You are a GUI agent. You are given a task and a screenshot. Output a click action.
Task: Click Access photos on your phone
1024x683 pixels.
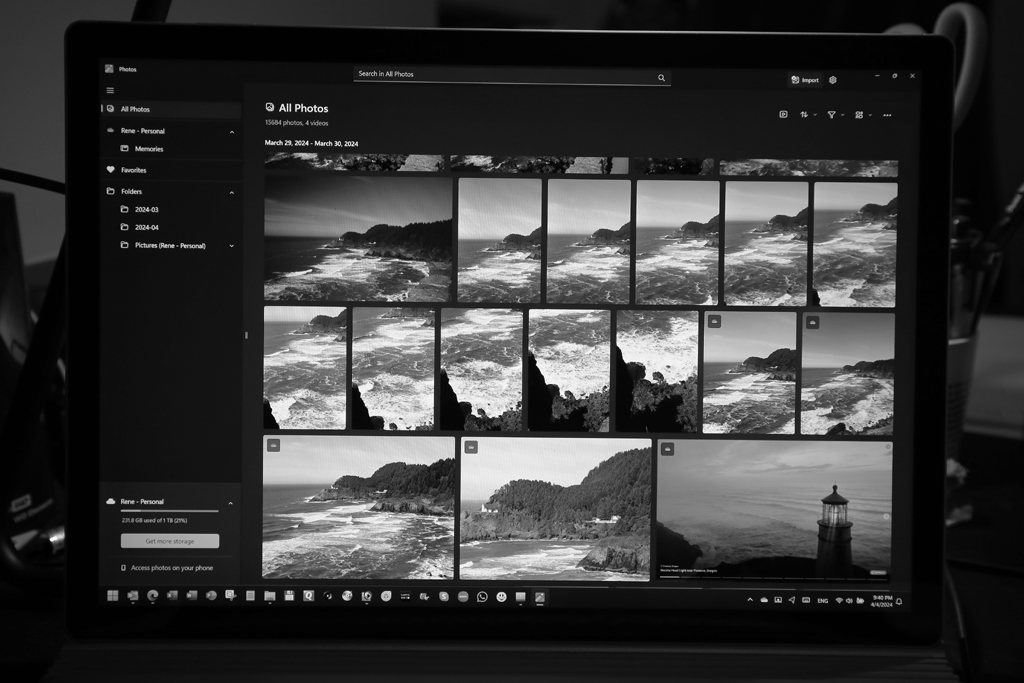coord(167,567)
